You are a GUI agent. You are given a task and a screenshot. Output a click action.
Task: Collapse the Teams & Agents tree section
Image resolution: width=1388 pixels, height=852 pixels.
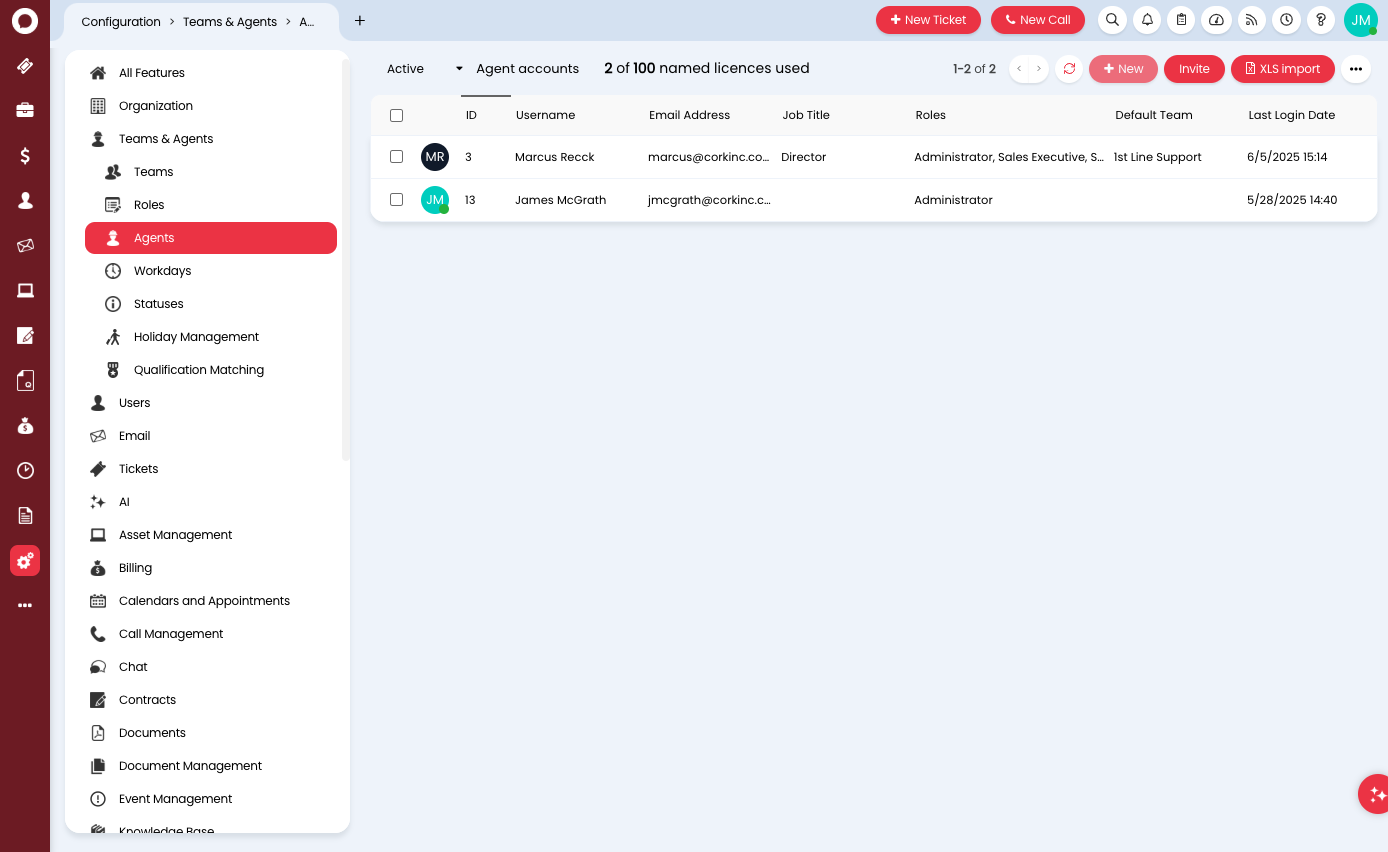click(165, 139)
